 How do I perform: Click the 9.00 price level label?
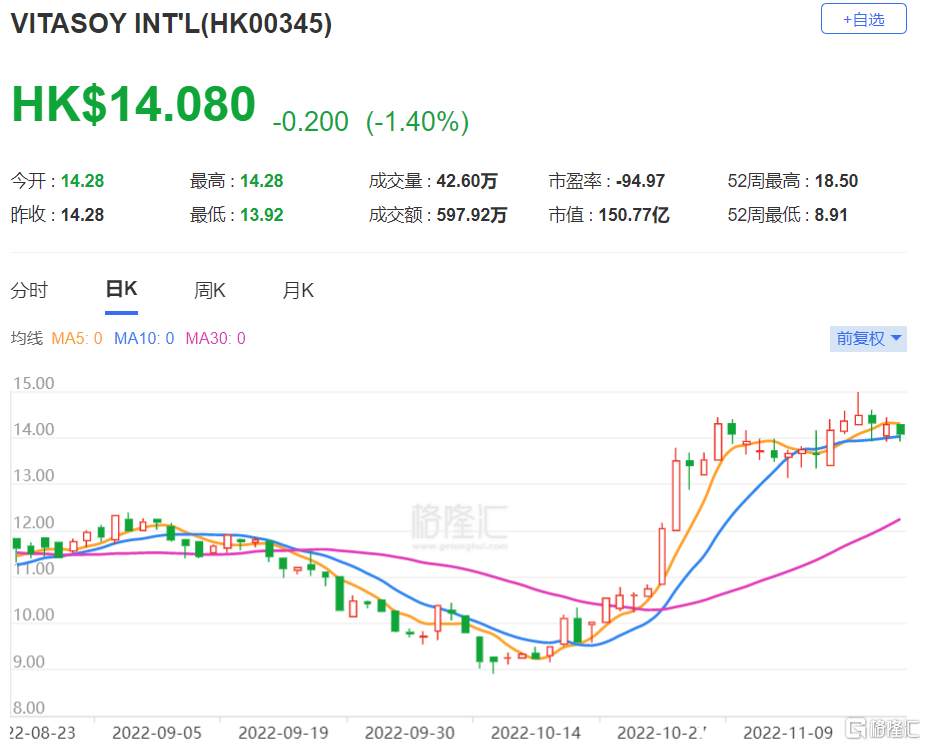[x=29, y=662]
